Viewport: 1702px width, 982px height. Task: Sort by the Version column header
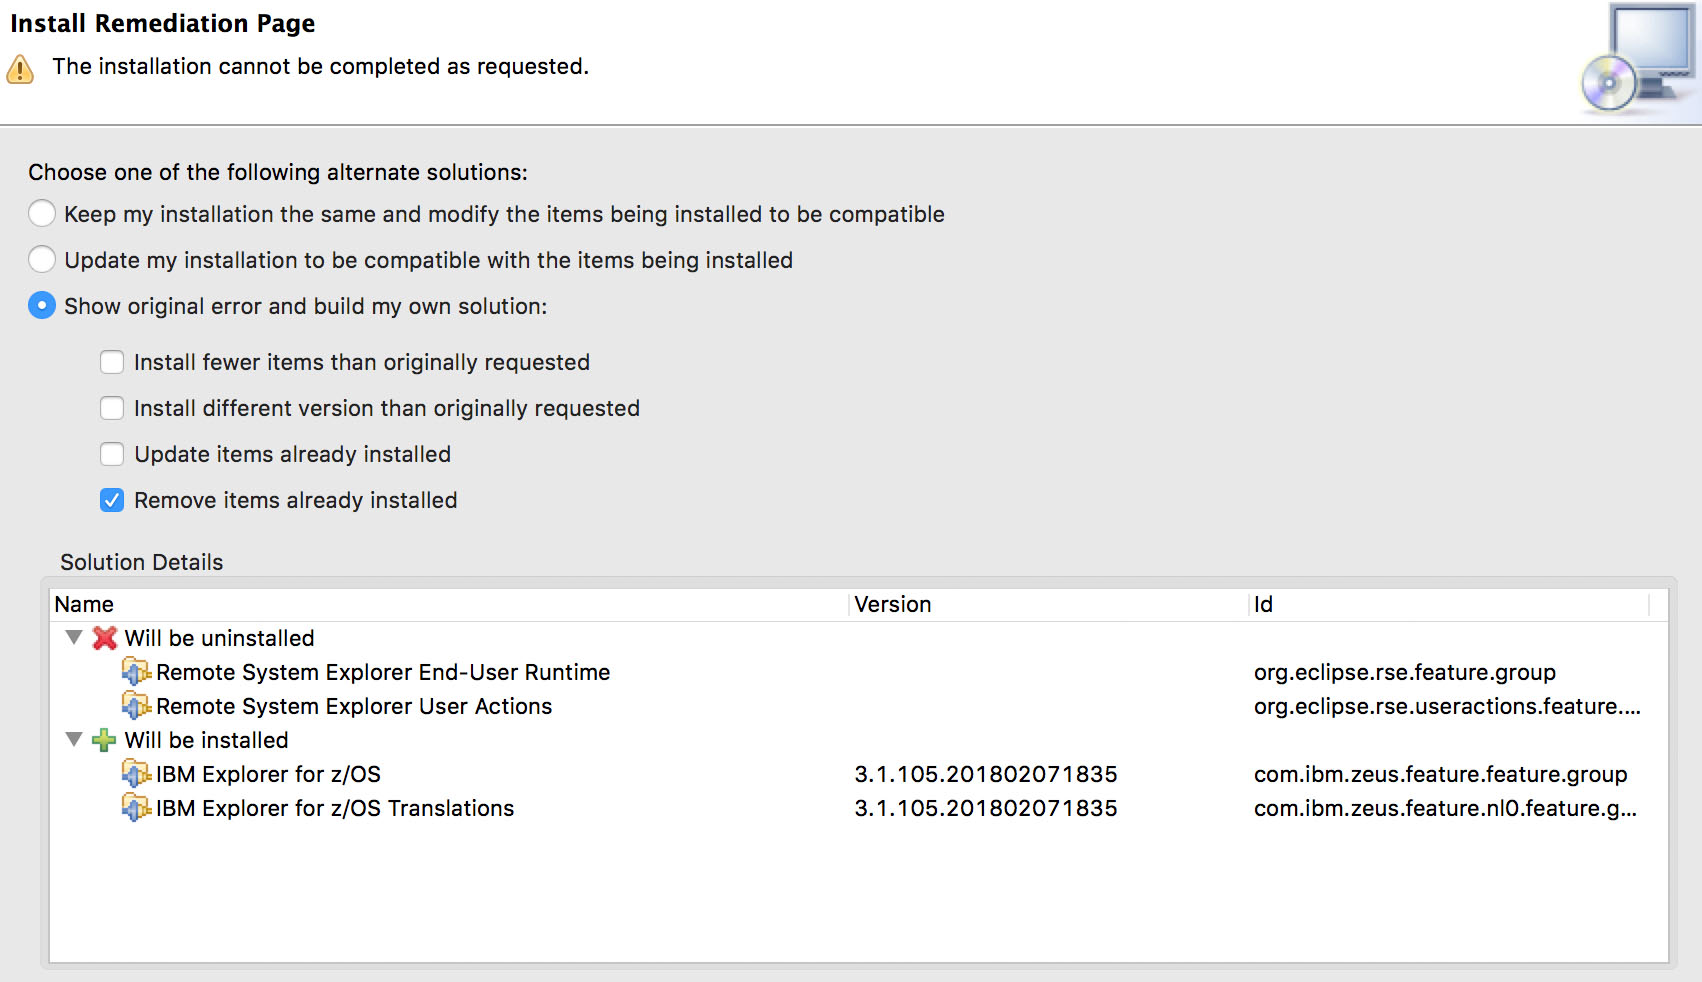pos(1050,604)
